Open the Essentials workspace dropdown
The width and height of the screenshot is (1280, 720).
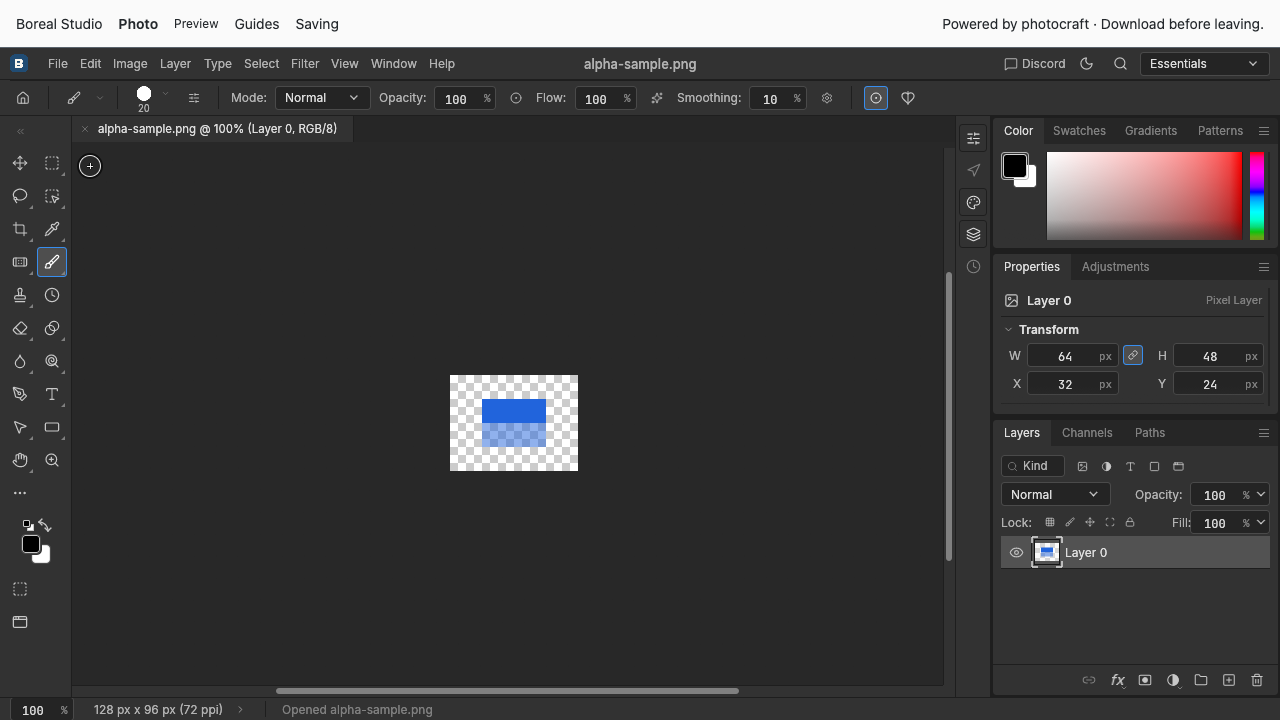coord(1204,63)
